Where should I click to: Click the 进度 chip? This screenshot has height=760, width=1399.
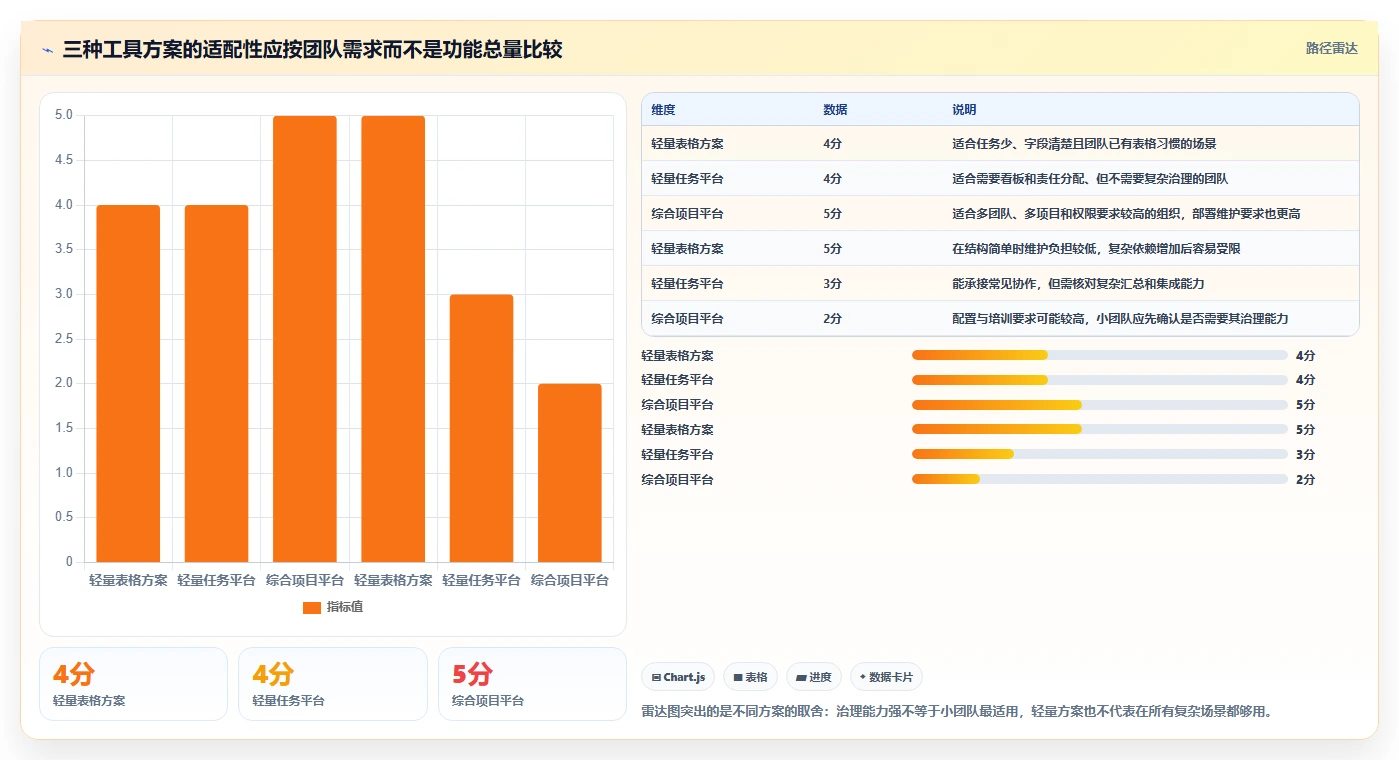pyautogui.click(x=814, y=677)
